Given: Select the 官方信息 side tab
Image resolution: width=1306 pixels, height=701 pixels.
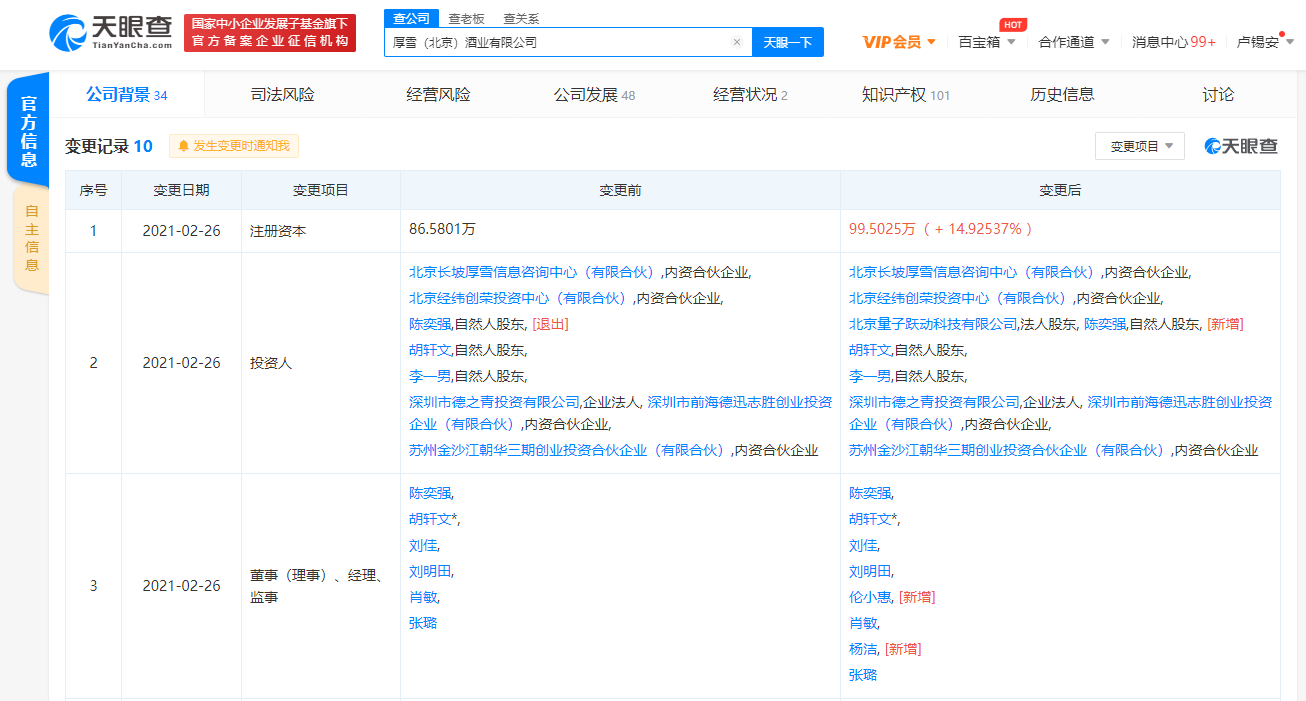Looking at the screenshot, I should [x=29, y=131].
